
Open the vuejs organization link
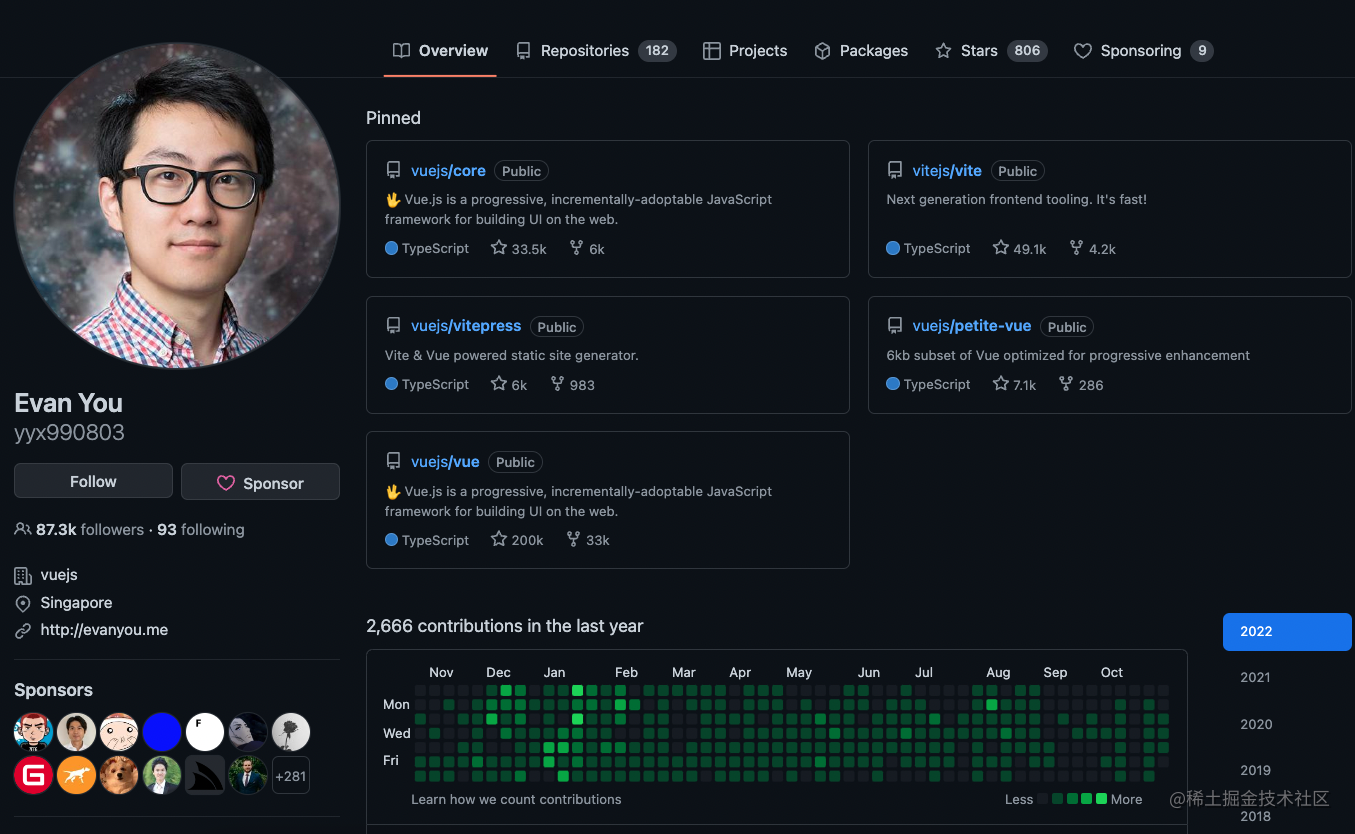[x=59, y=575]
